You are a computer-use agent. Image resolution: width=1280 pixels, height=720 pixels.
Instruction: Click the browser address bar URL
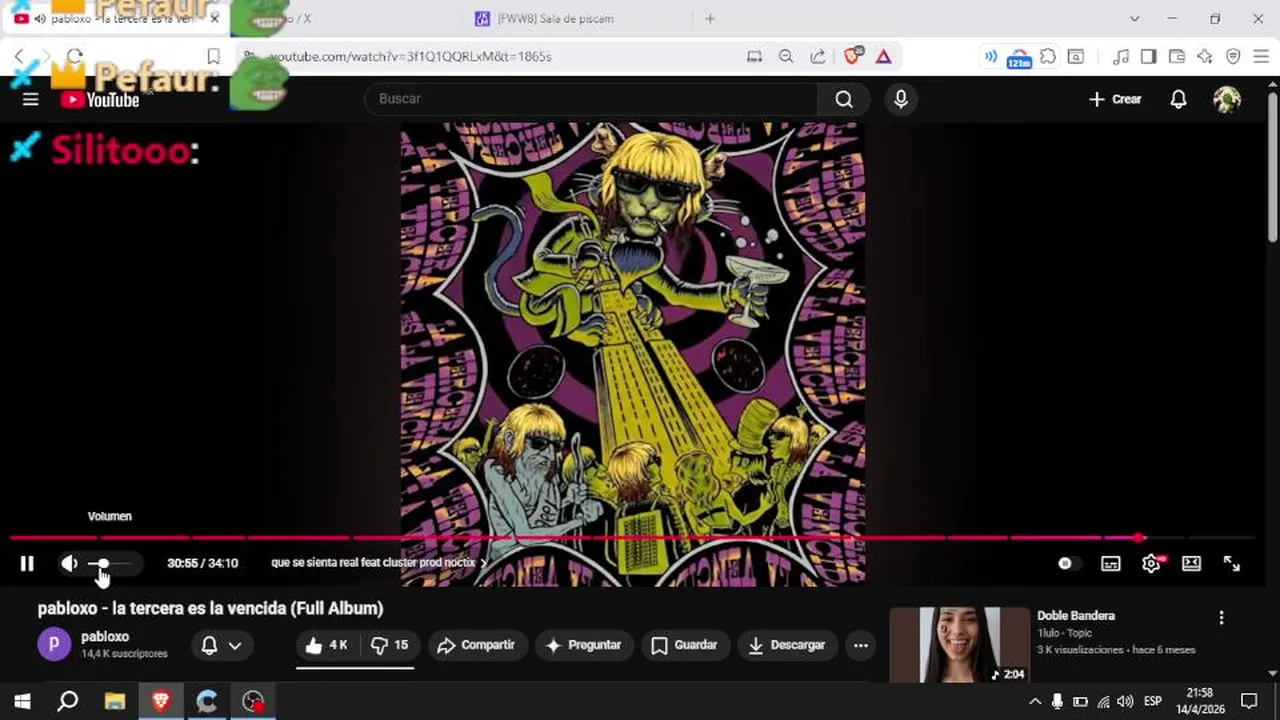410,57
